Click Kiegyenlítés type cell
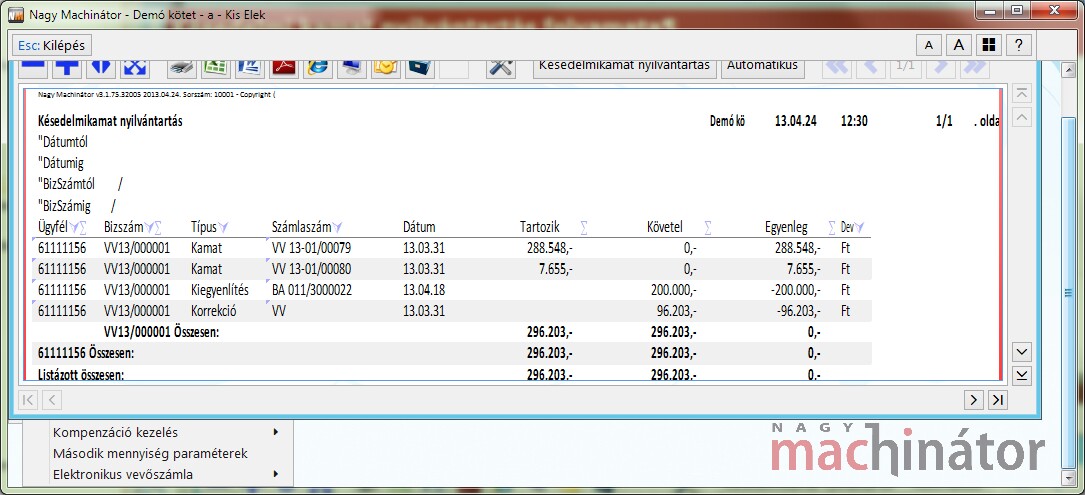 click(x=219, y=290)
